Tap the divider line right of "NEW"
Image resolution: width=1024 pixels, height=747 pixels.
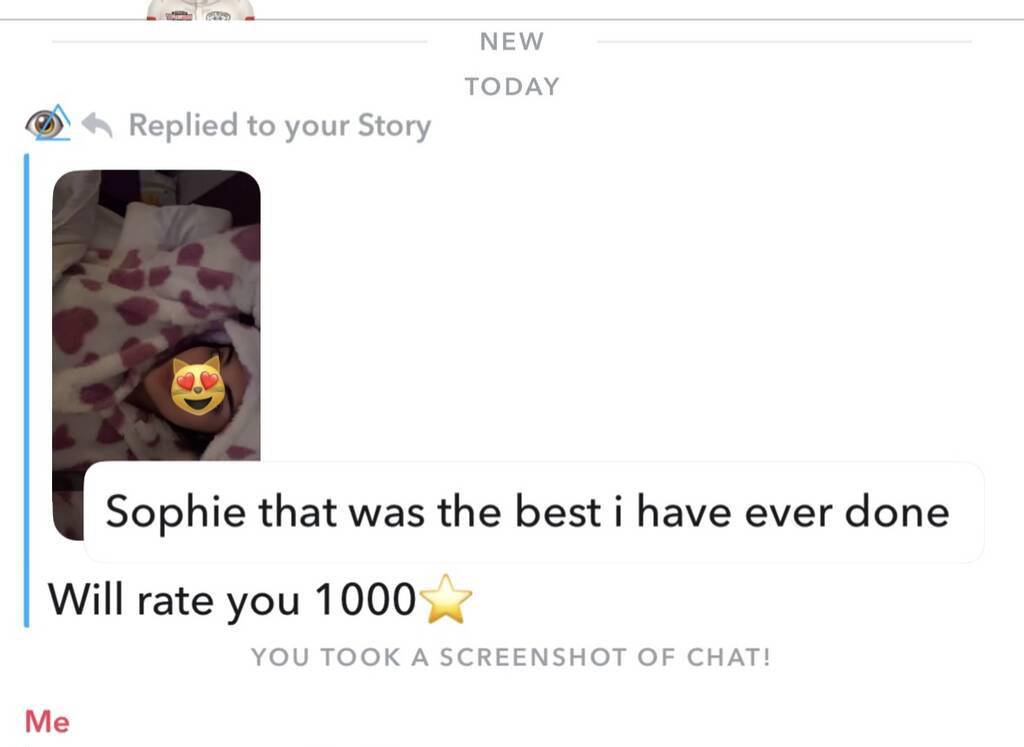[x=784, y=42]
